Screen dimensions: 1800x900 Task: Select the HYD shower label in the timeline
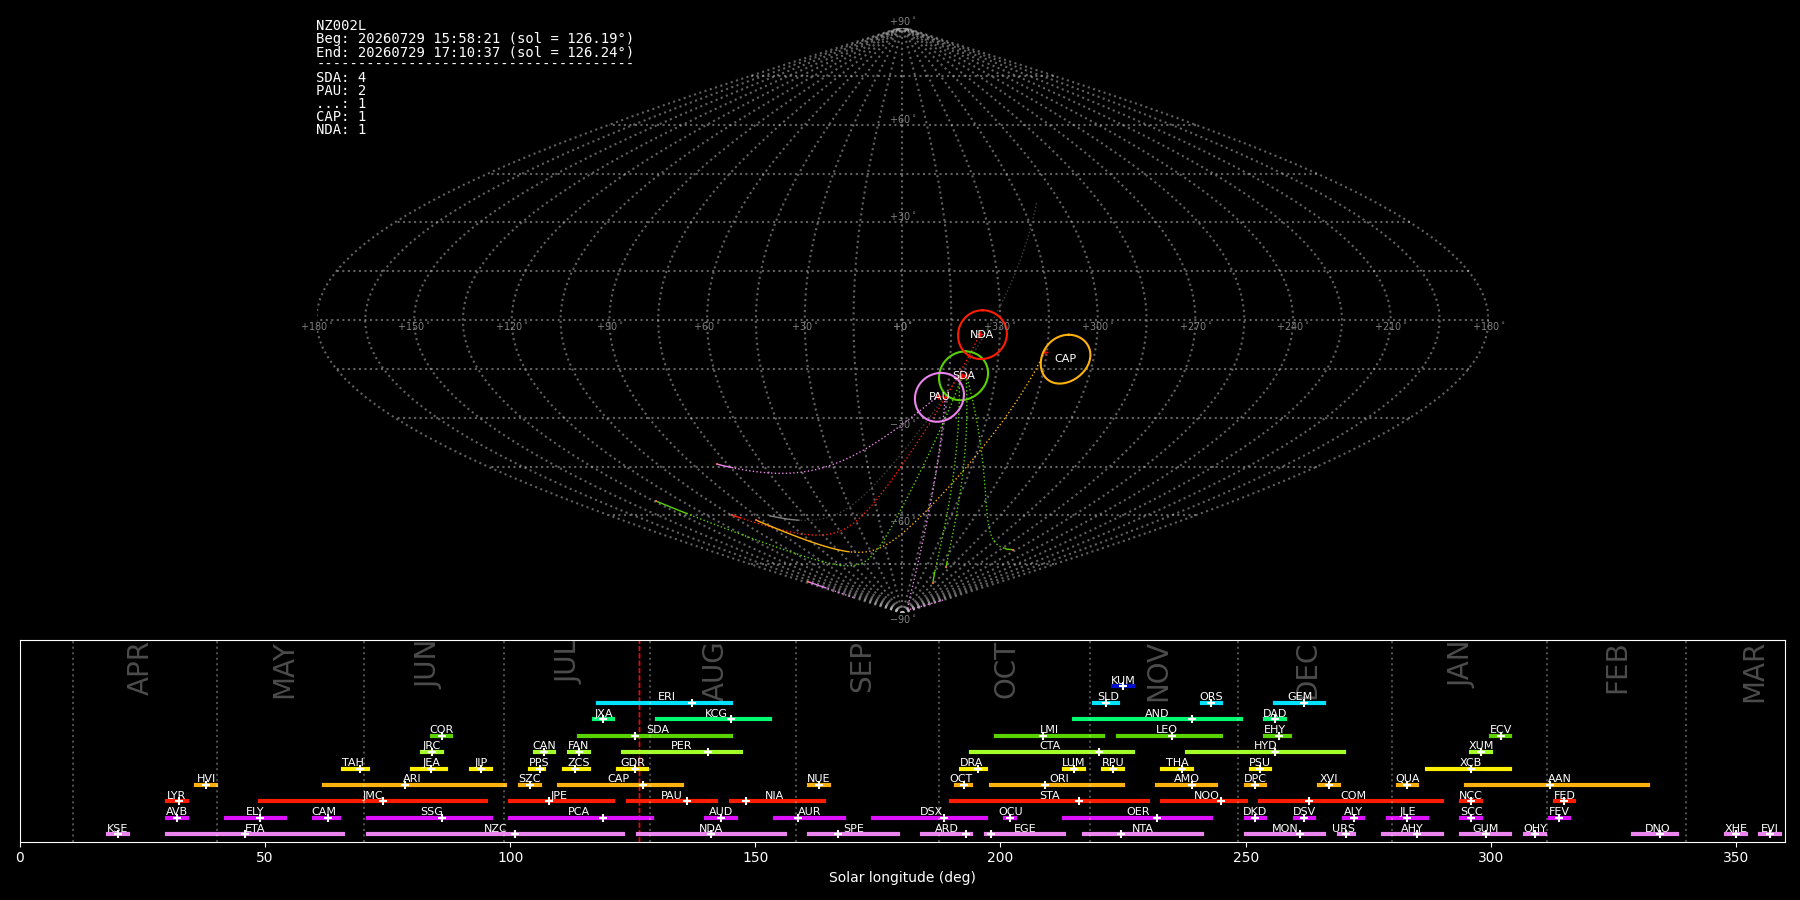click(x=1265, y=746)
